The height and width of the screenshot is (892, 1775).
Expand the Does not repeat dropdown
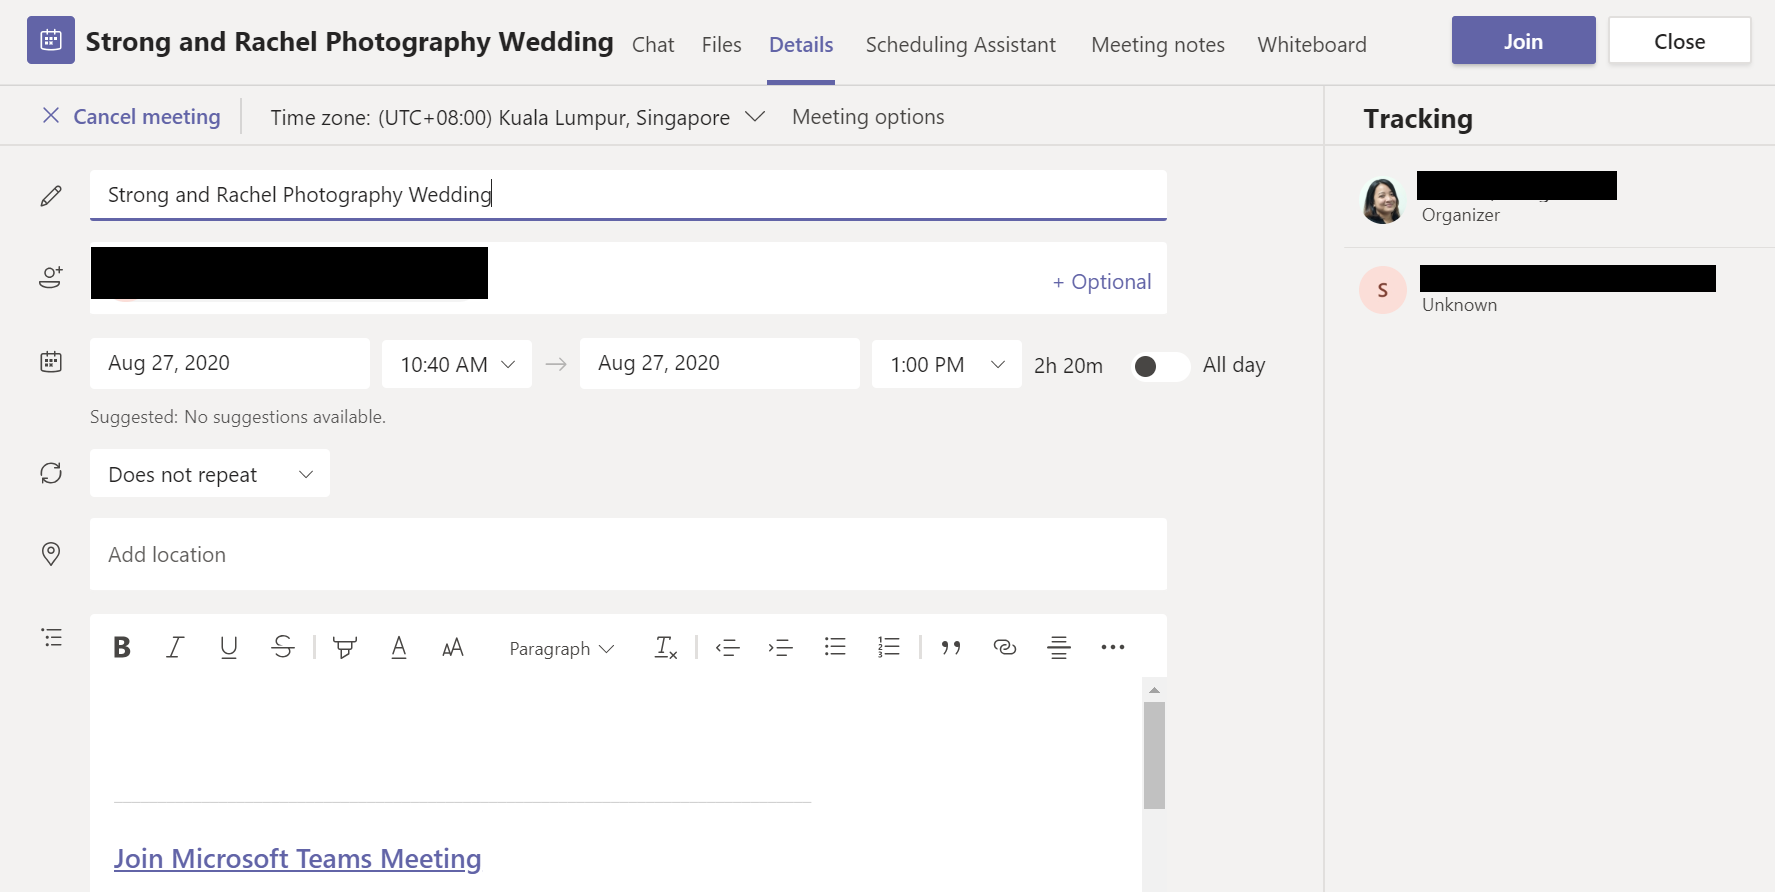[210, 474]
